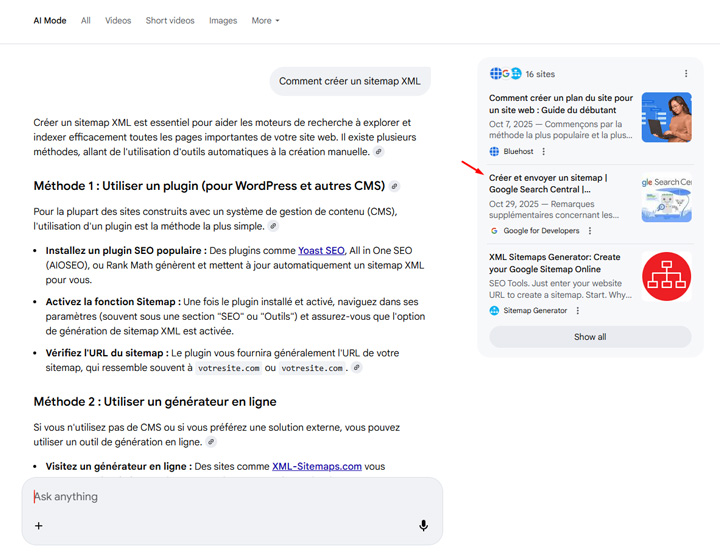Open the options menu next to Bluehost
This screenshot has height=556, width=720.
coord(544,152)
